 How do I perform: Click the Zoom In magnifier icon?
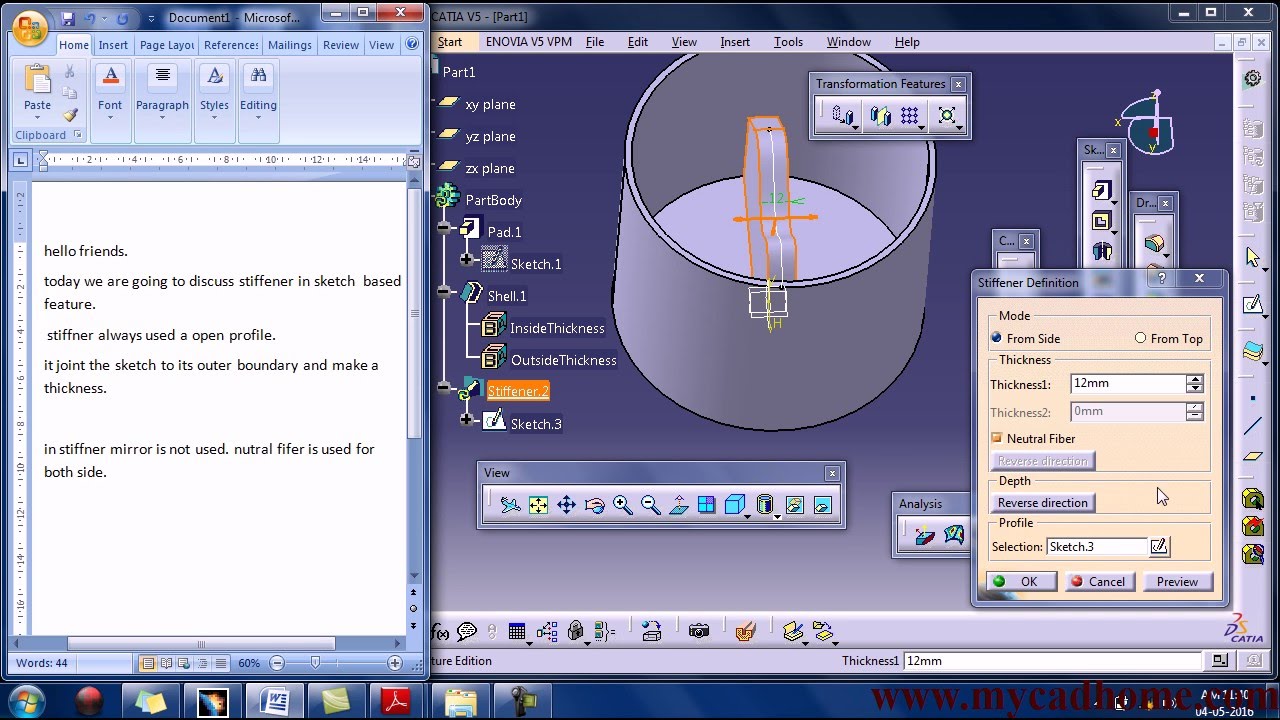pos(622,506)
